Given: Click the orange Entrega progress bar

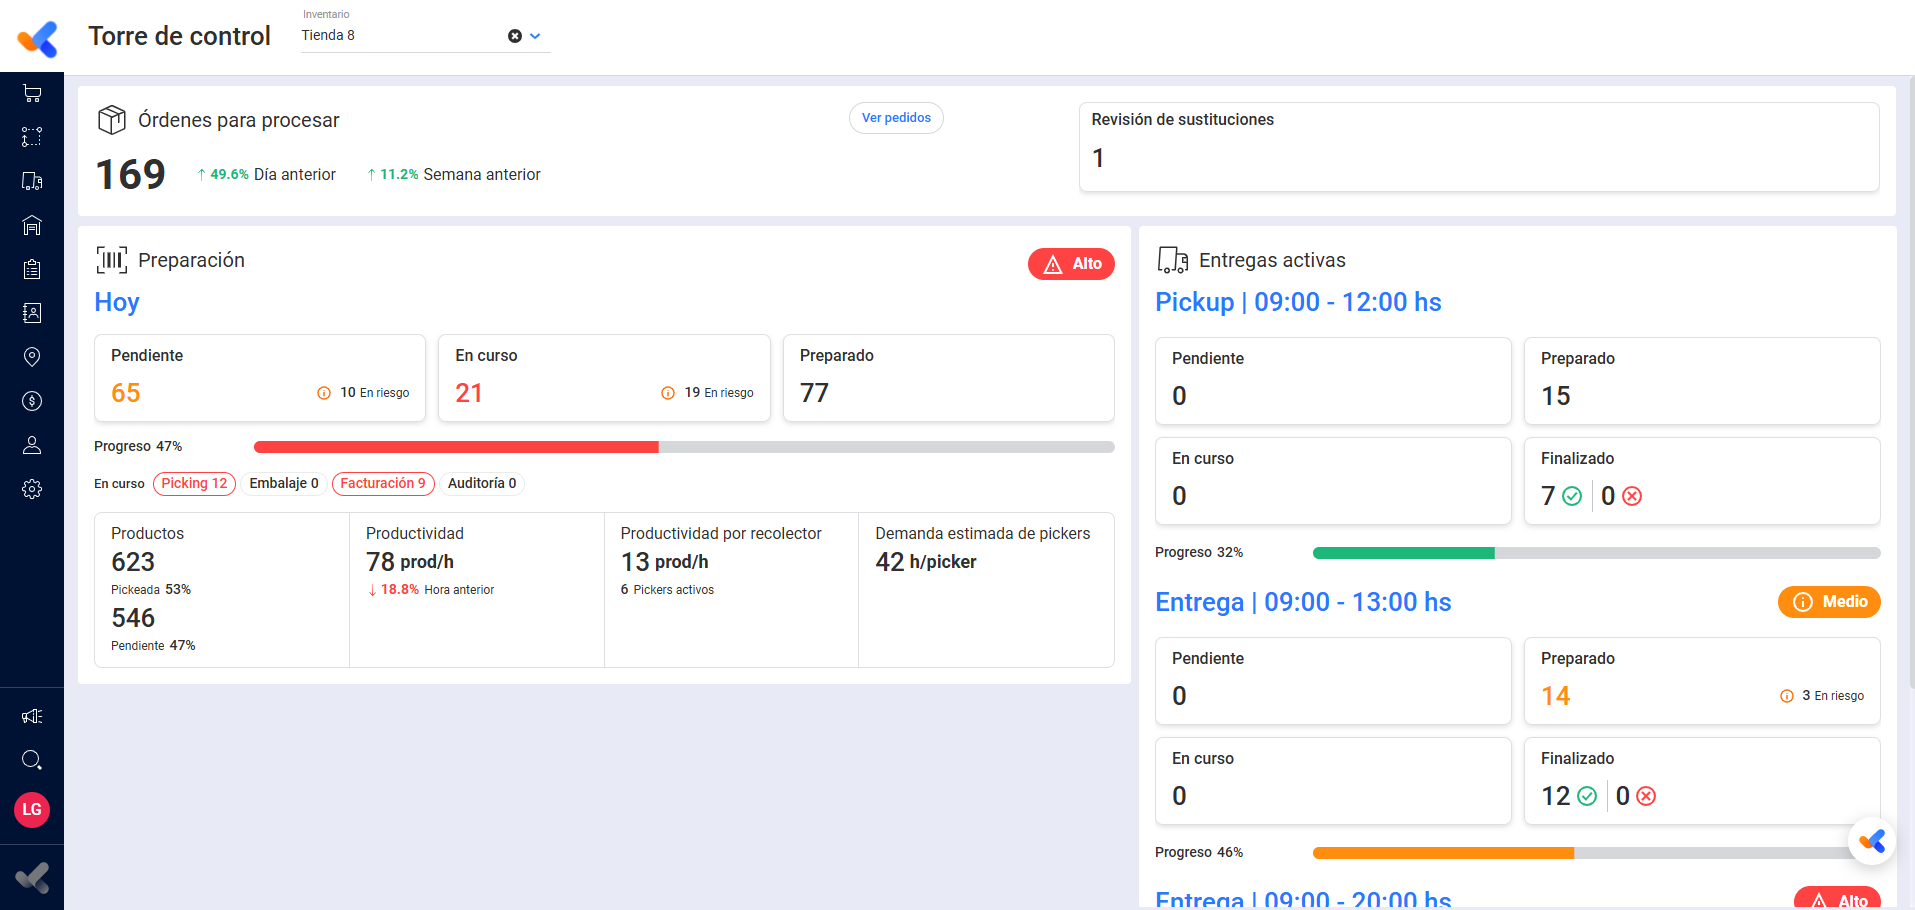Looking at the screenshot, I should 1596,853.
